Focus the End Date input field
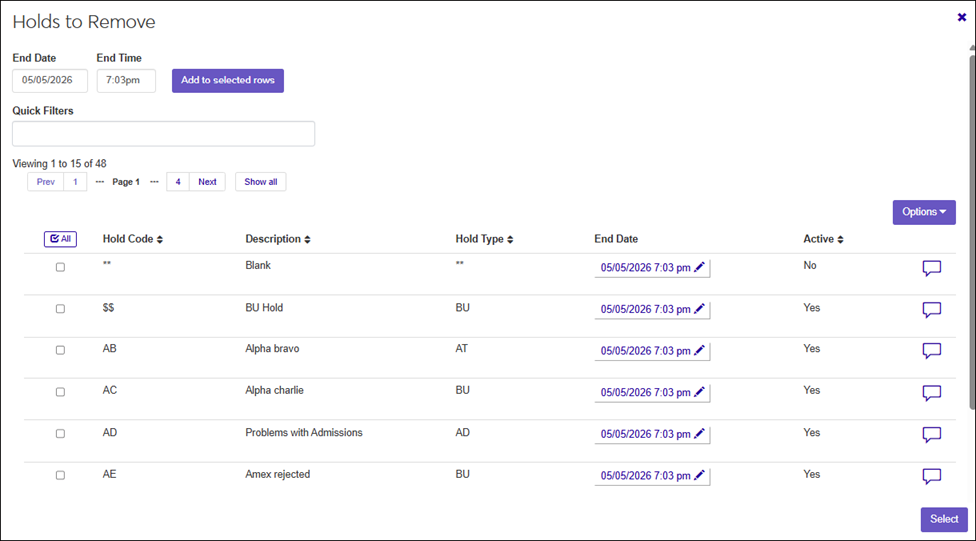 click(x=50, y=80)
